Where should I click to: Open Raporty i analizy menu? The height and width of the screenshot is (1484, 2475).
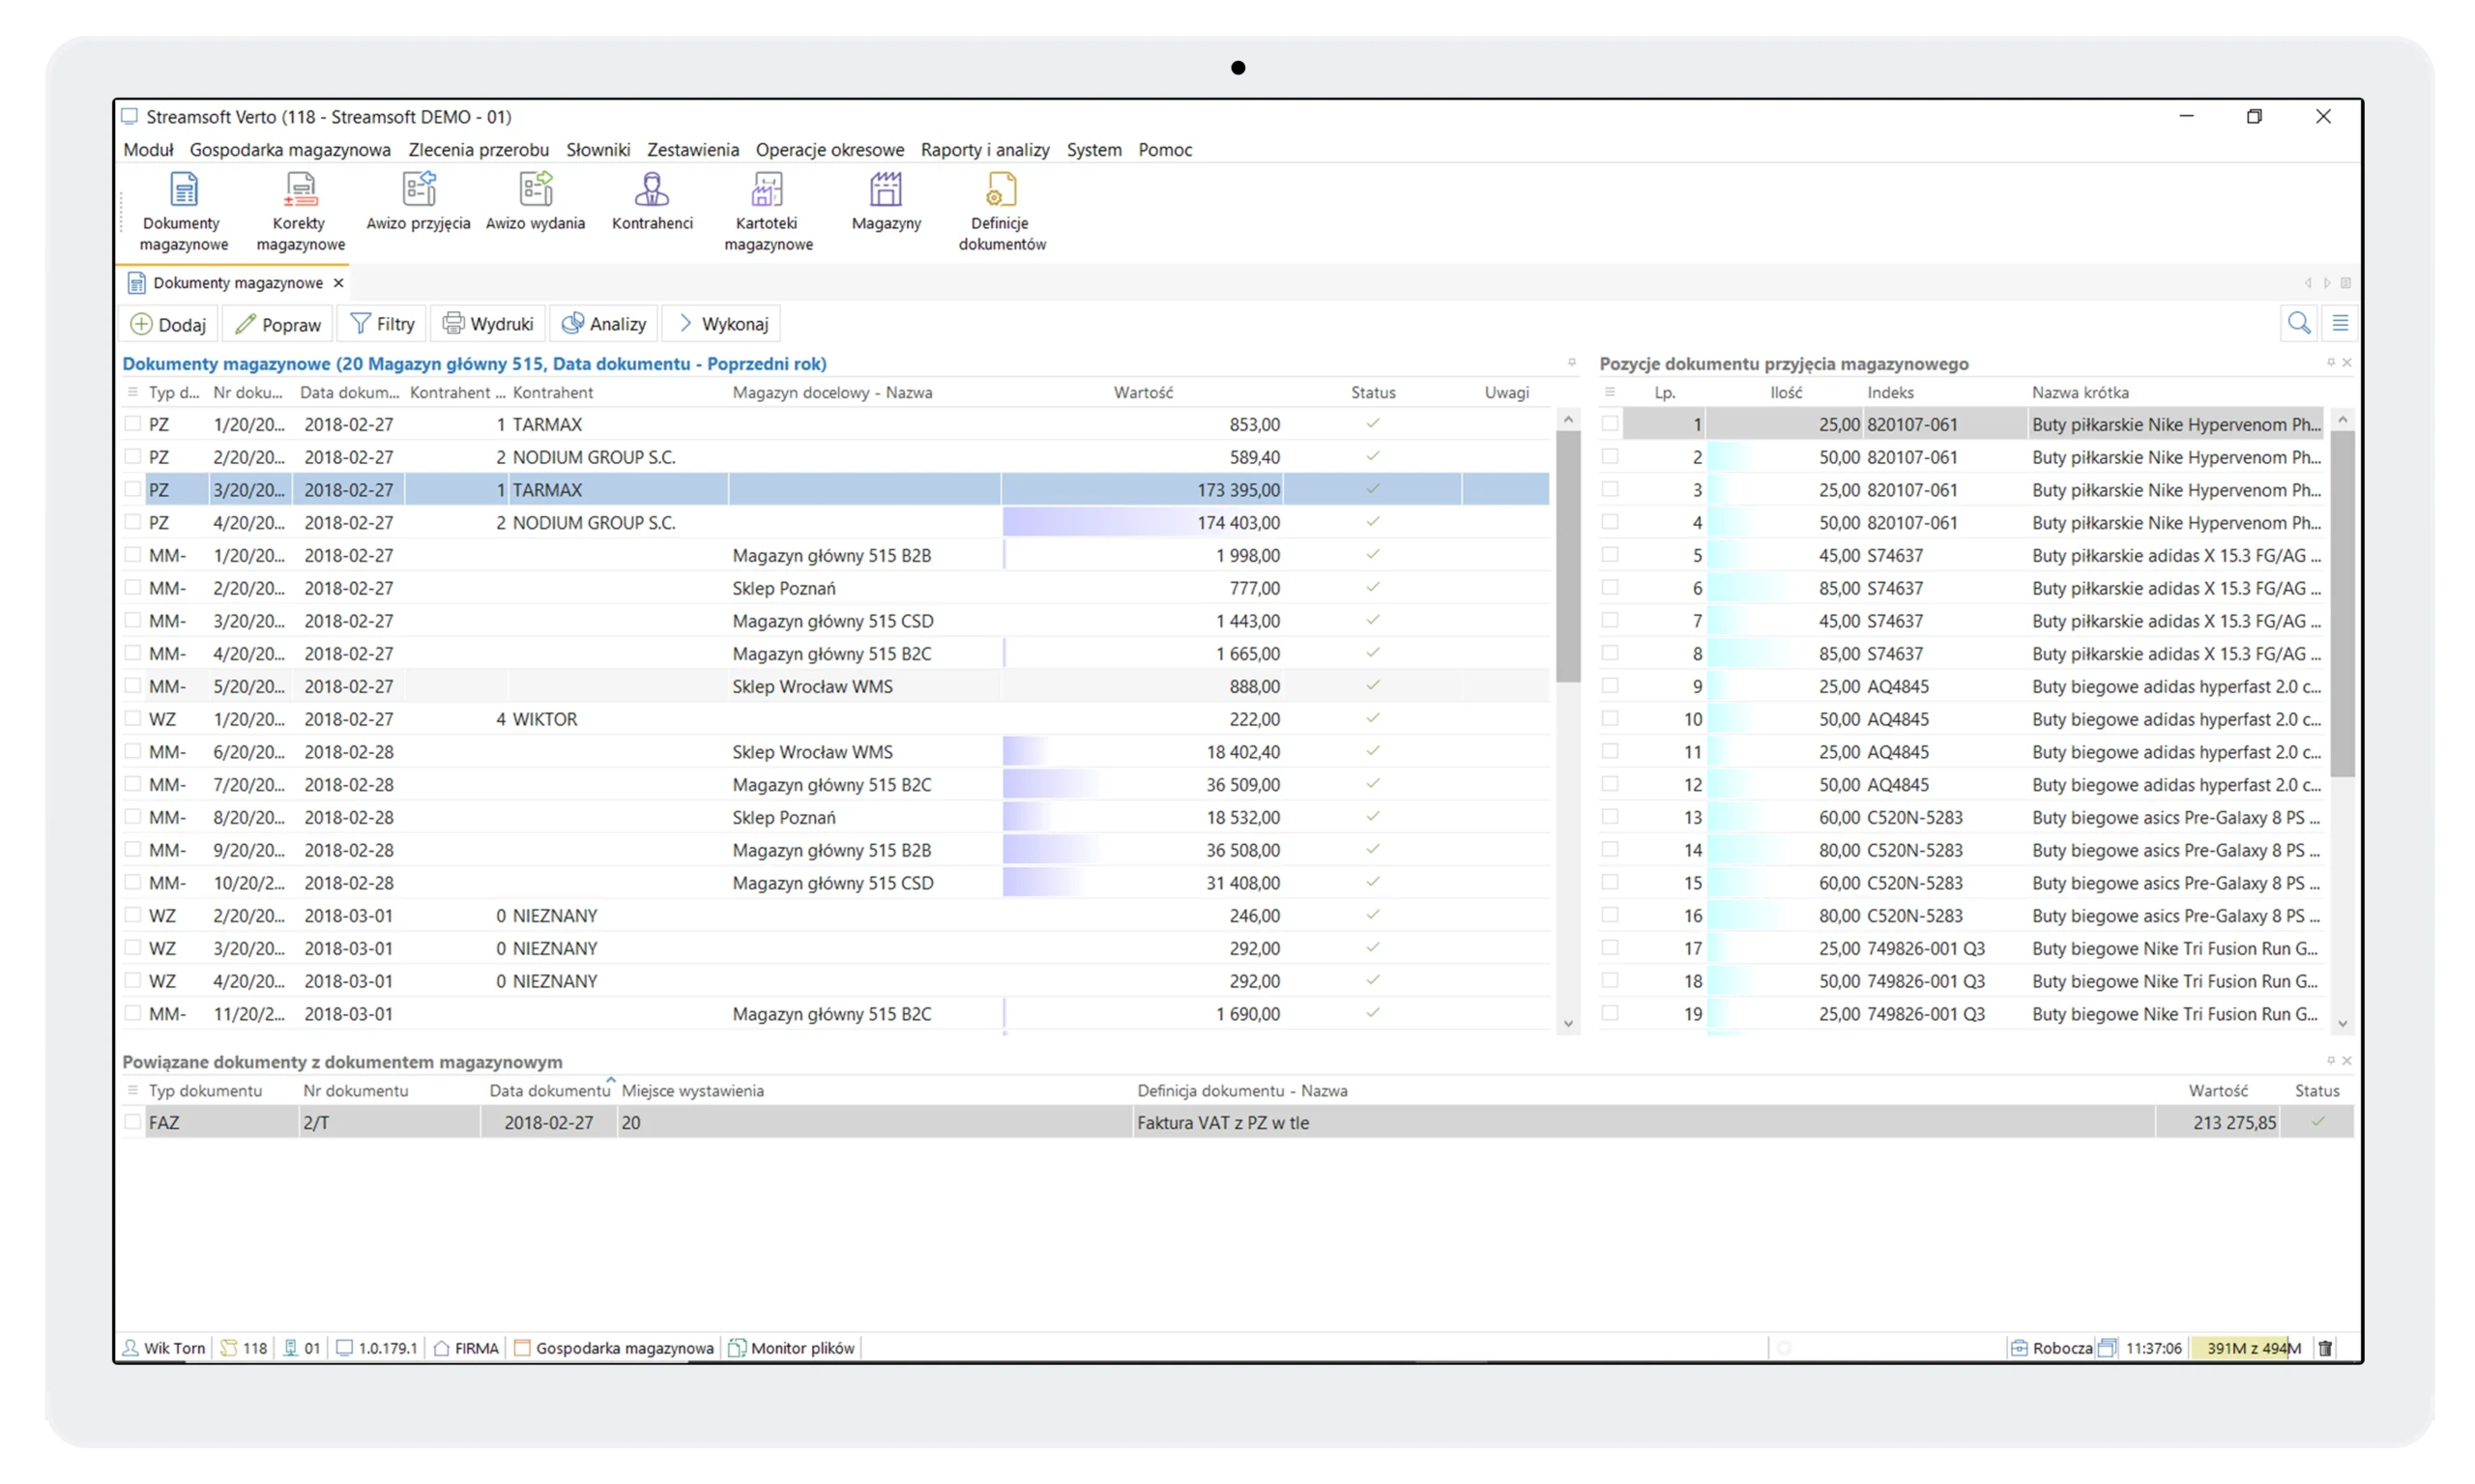[x=984, y=150]
